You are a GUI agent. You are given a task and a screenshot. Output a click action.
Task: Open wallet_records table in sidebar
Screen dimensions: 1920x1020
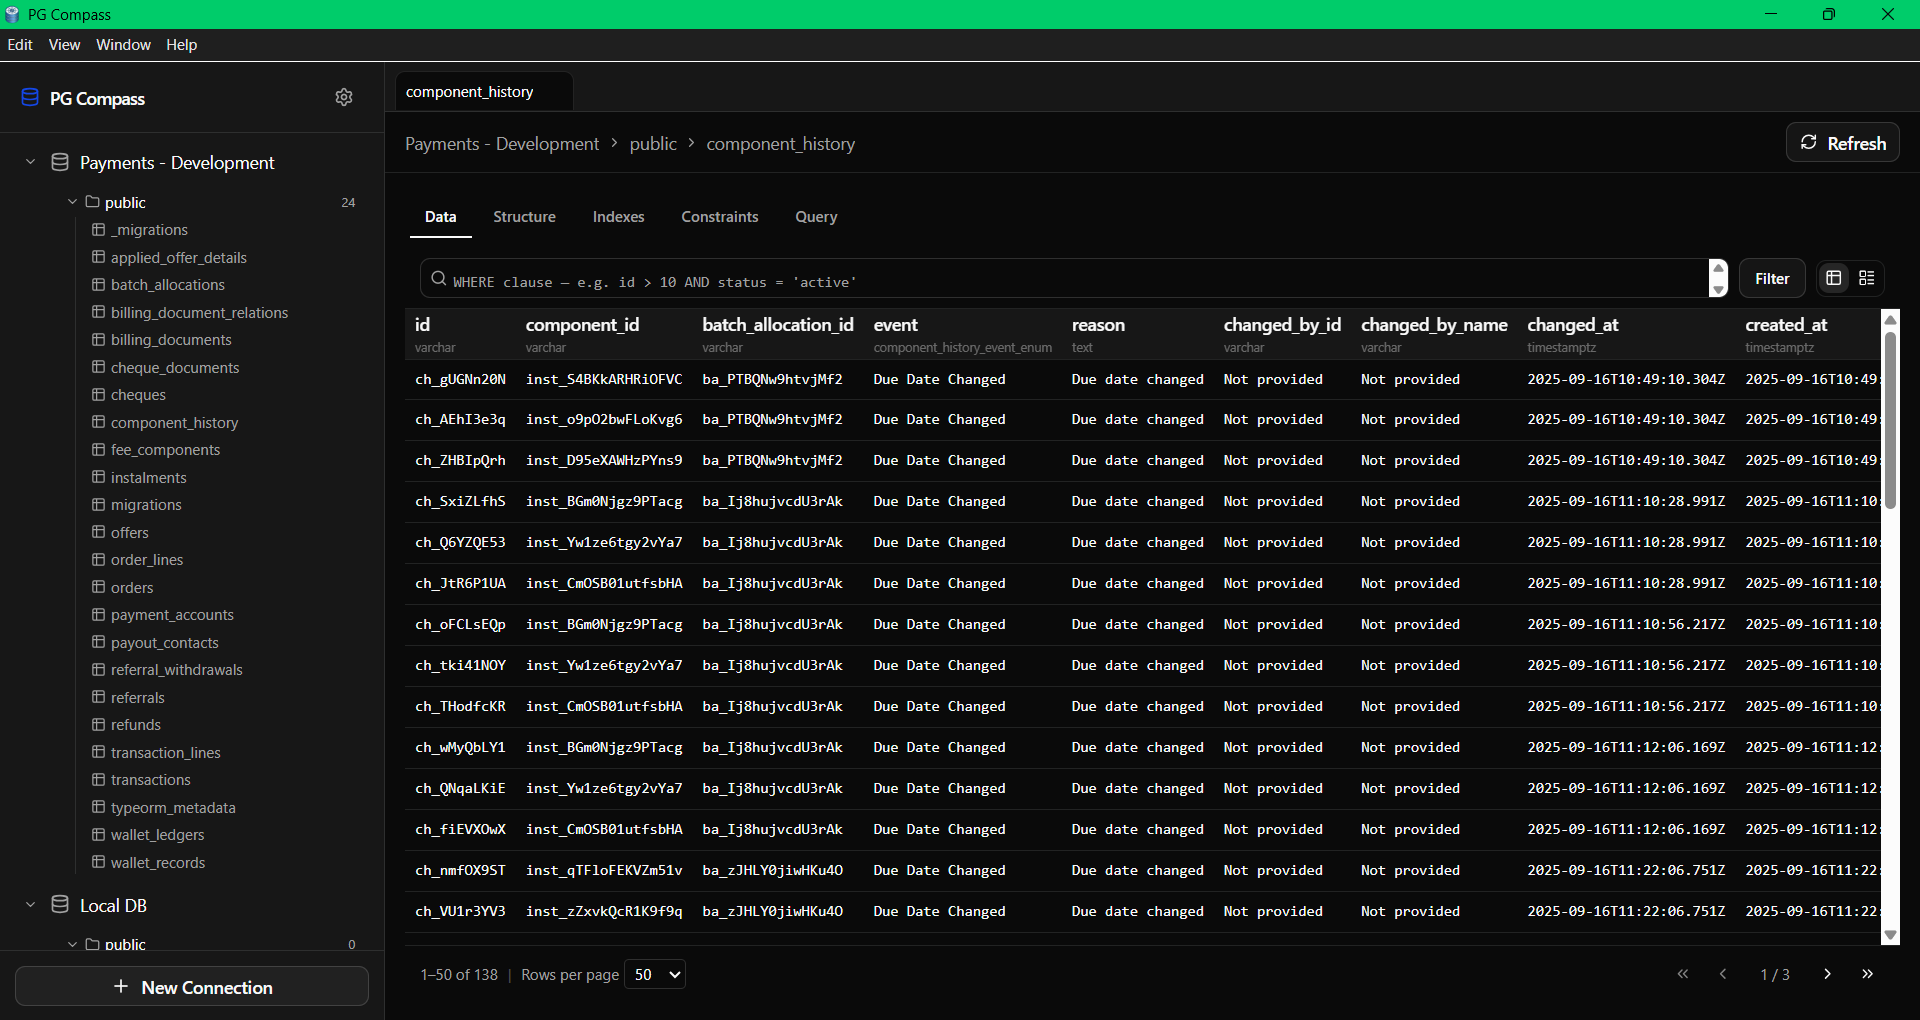pos(158,863)
